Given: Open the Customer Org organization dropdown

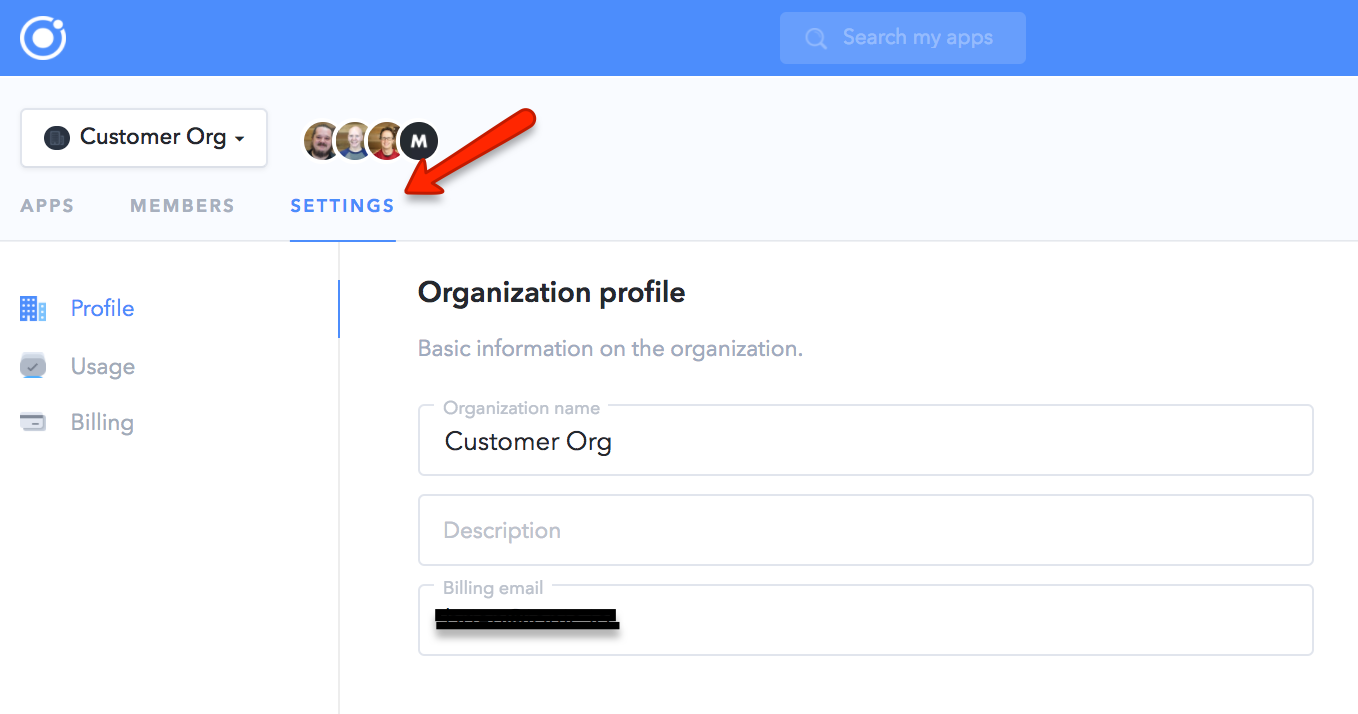Looking at the screenshot, I should pyautogui.click(x=144, y=138).
